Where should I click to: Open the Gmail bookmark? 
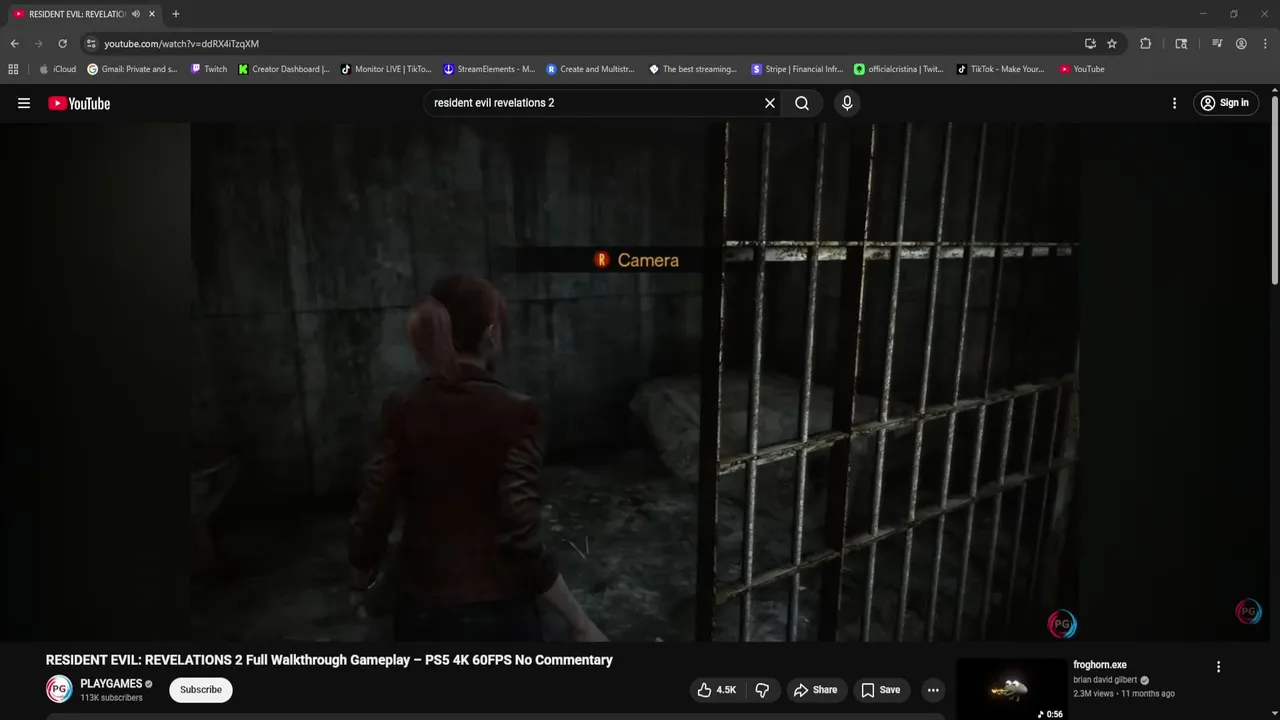pyautogui.click(x=132, y=69)
